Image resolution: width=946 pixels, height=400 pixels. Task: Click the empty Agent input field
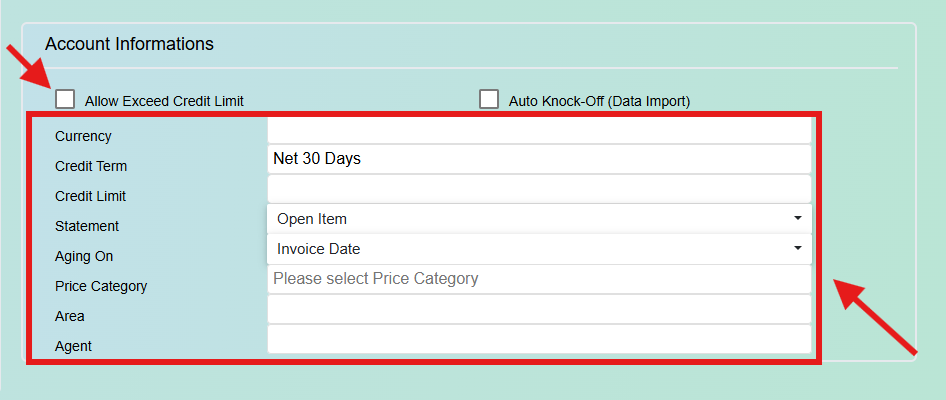tap(539, 339)
